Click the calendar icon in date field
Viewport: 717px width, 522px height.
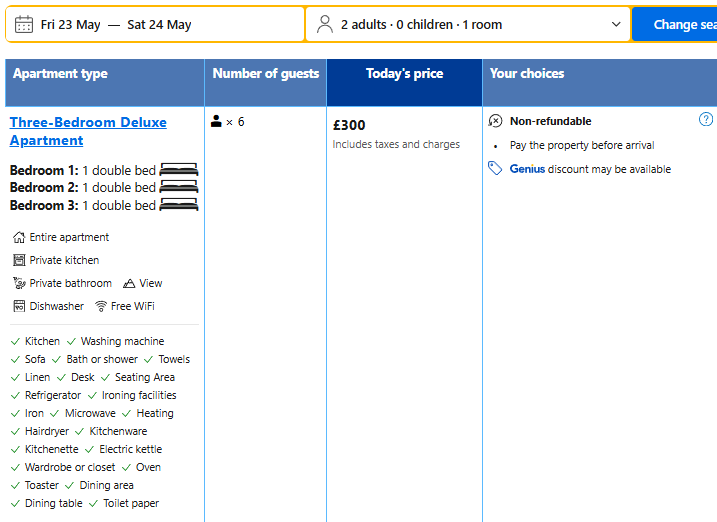[24, 25]
